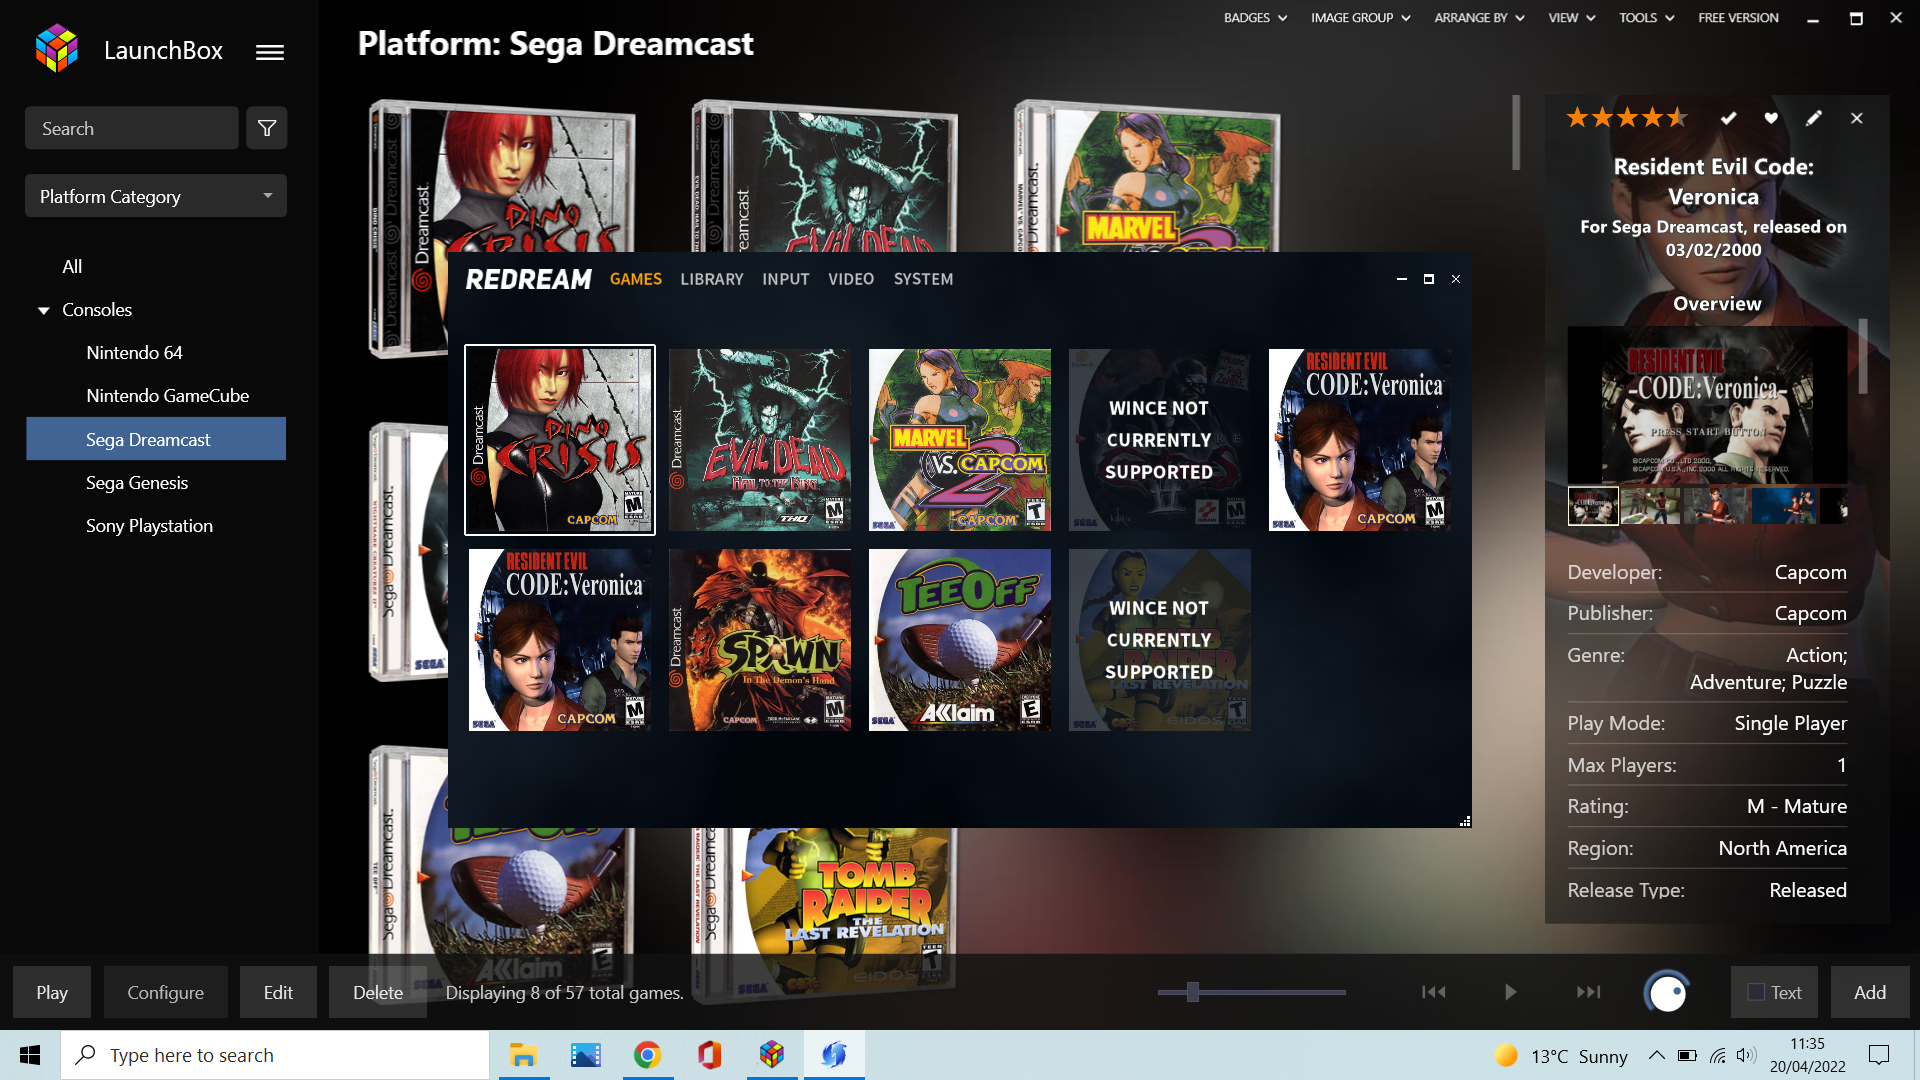Viewport: 1920px width, 1080px height.
Task: Click the LaunchBox Search field
Action: click(x=132, y=128)
